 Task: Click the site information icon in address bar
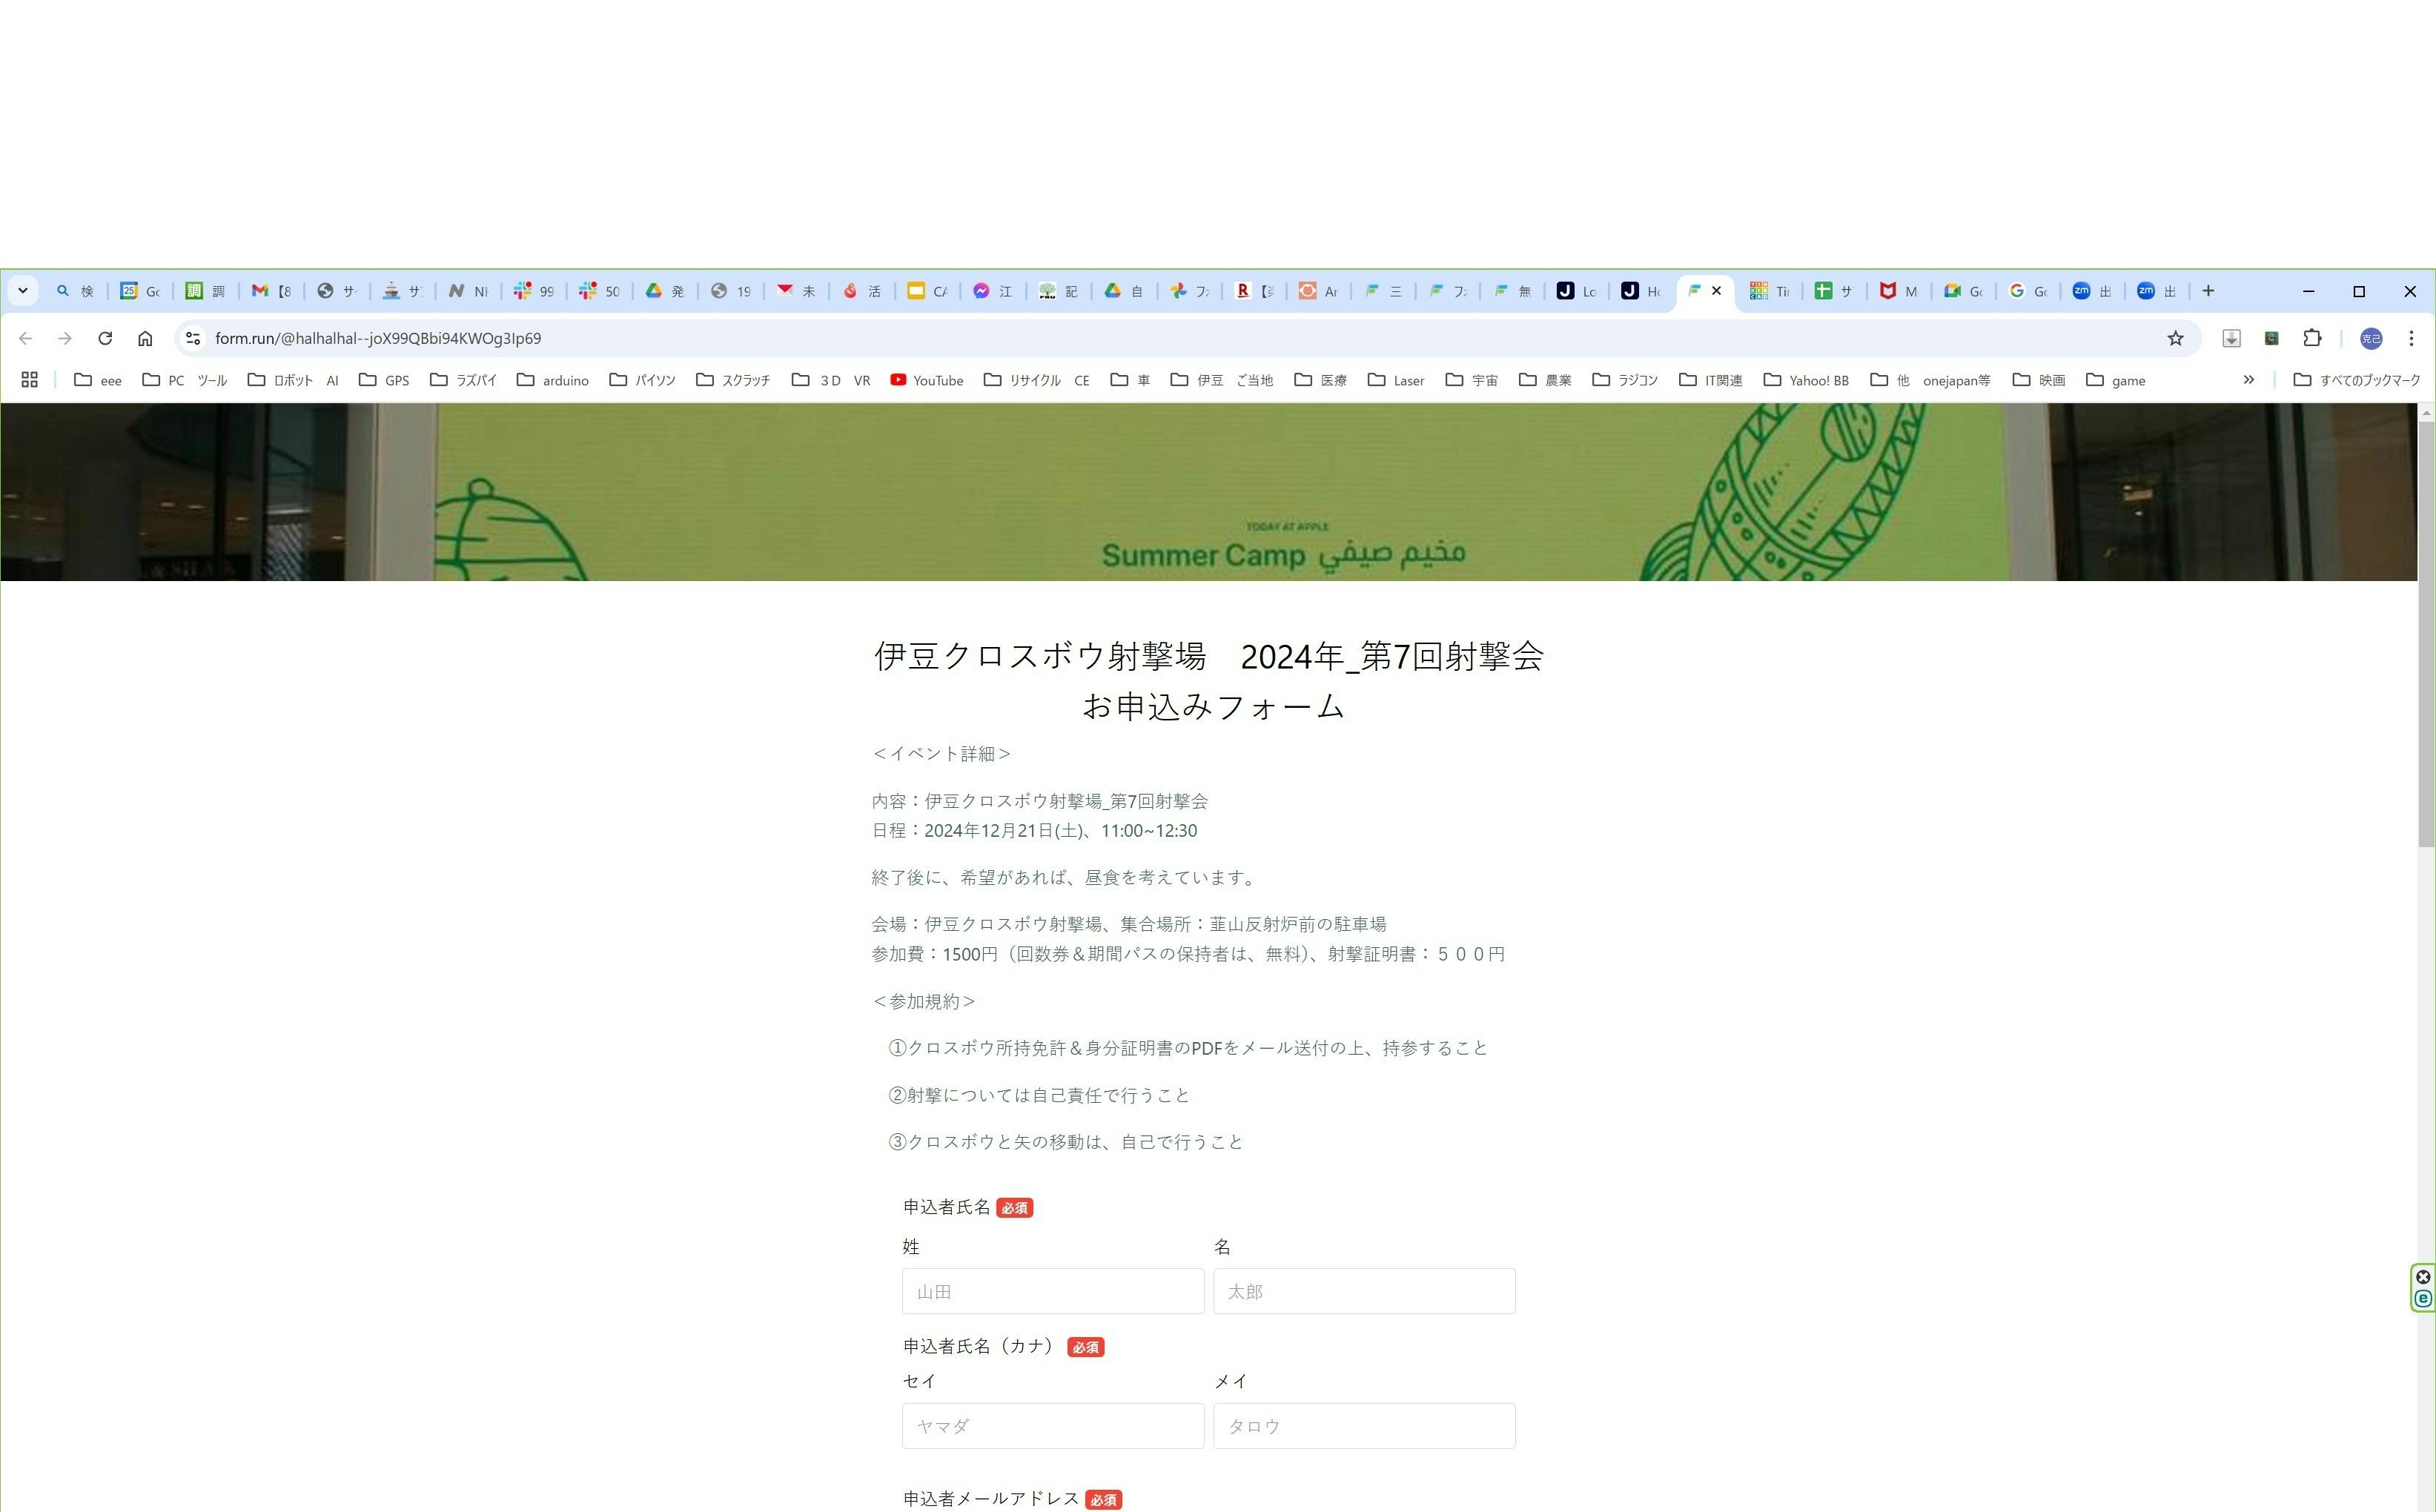(x=193, y=338)
